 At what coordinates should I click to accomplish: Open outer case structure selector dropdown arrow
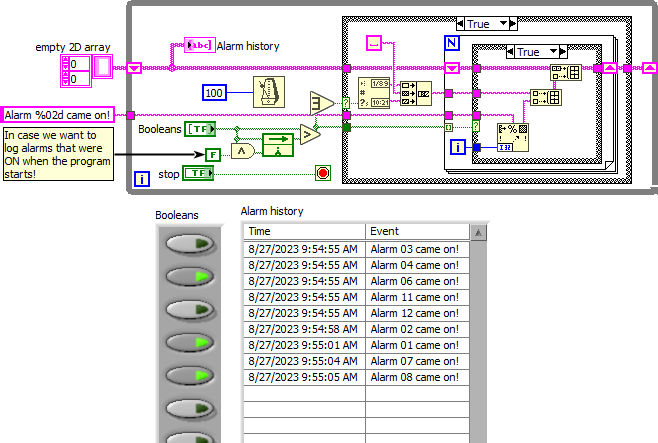503,24
